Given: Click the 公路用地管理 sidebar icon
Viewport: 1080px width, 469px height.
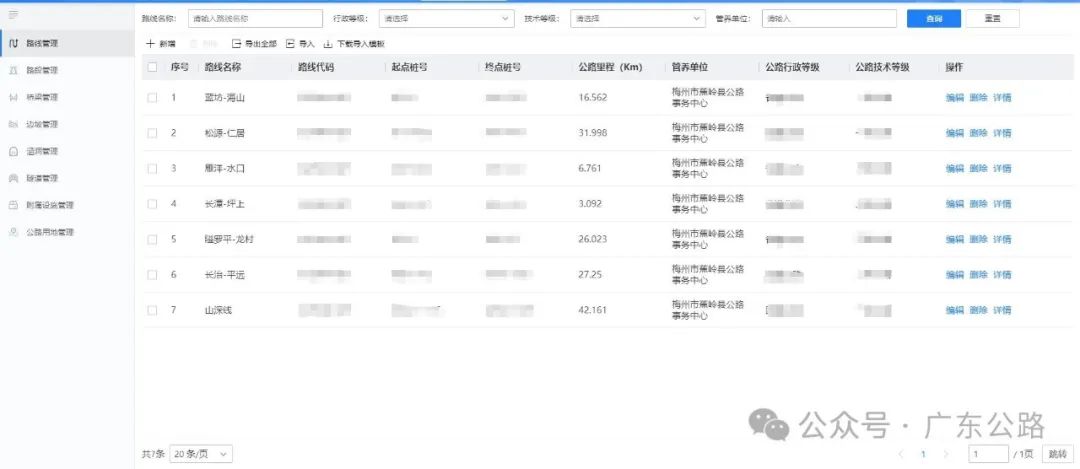Looking at the screenshot, I should [14, 232].
